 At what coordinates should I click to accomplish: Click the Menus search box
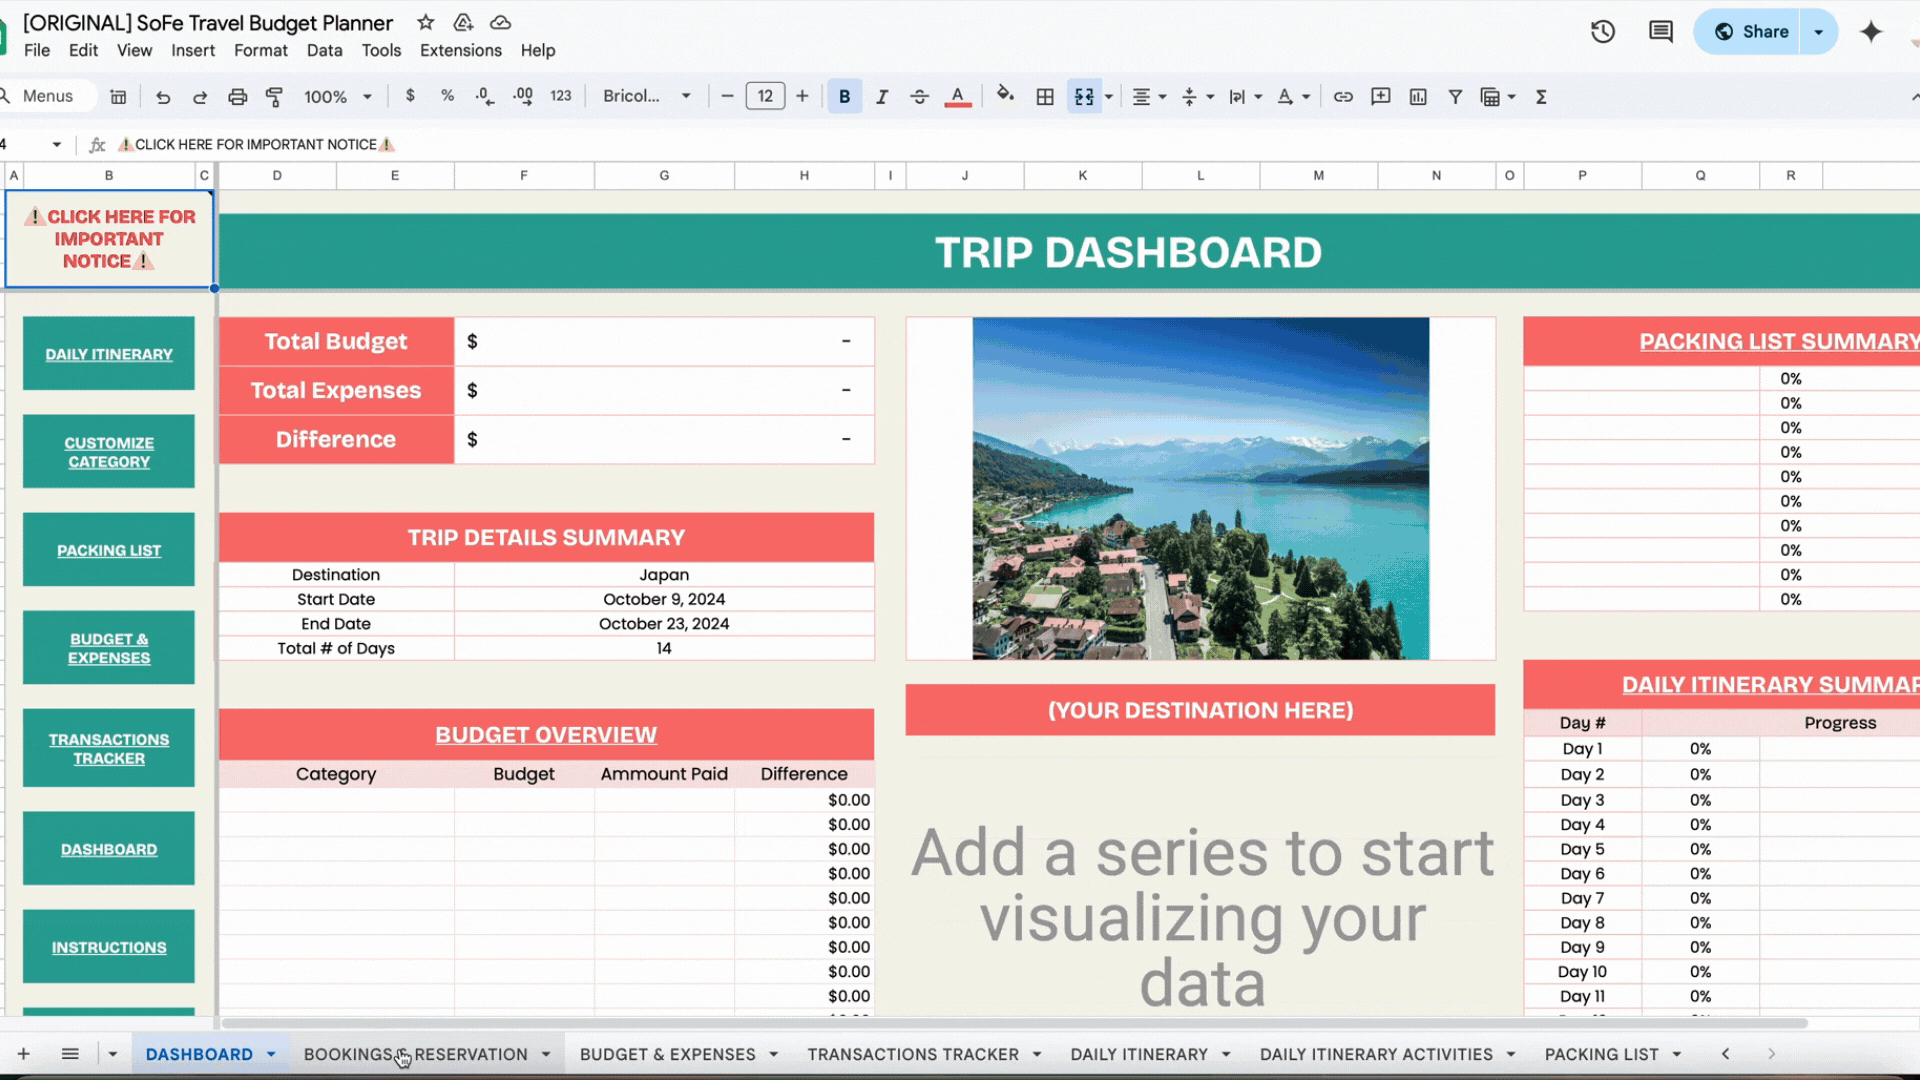tap(48, 96)
